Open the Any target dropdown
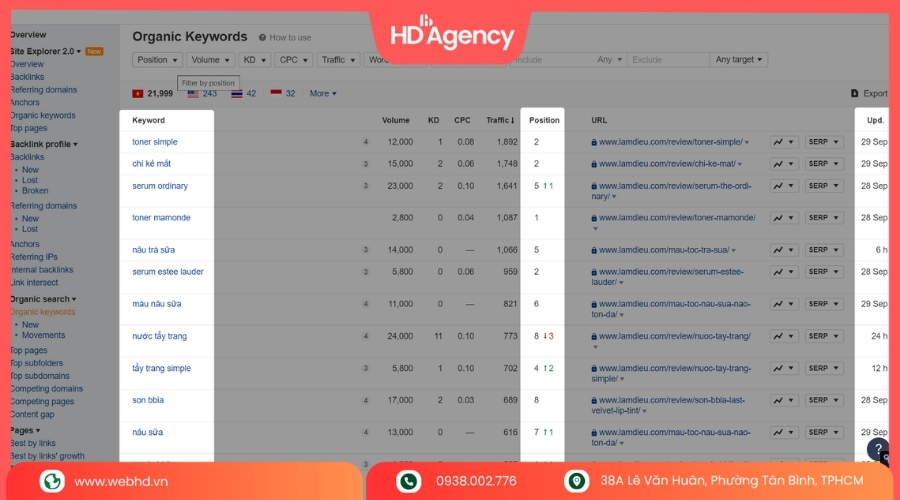 (739, 60)
